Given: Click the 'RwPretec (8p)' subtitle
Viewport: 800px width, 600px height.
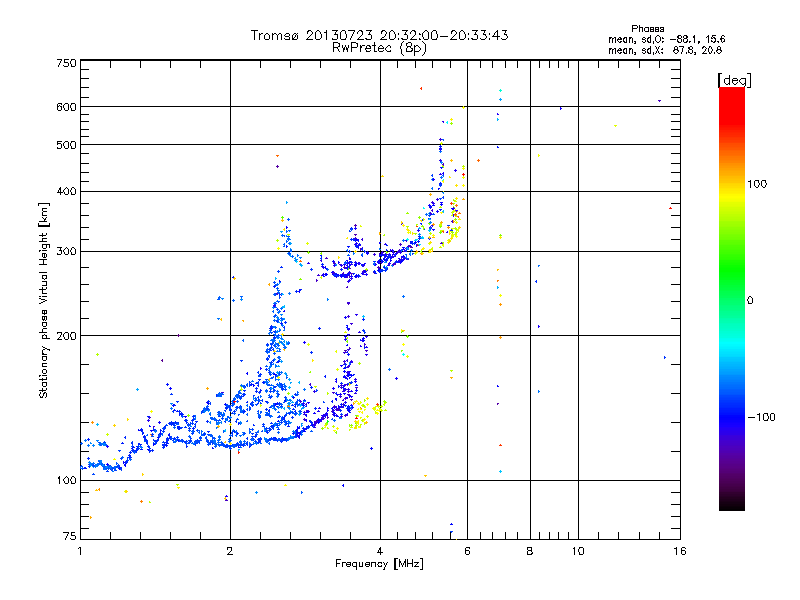Looking at the screenshot, I should [x=380, y=48].
